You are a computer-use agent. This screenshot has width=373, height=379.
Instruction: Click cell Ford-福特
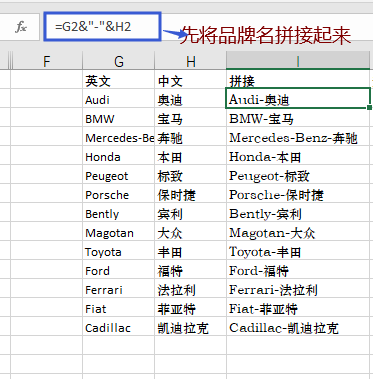pyautogui.click(x=298, y=270)
